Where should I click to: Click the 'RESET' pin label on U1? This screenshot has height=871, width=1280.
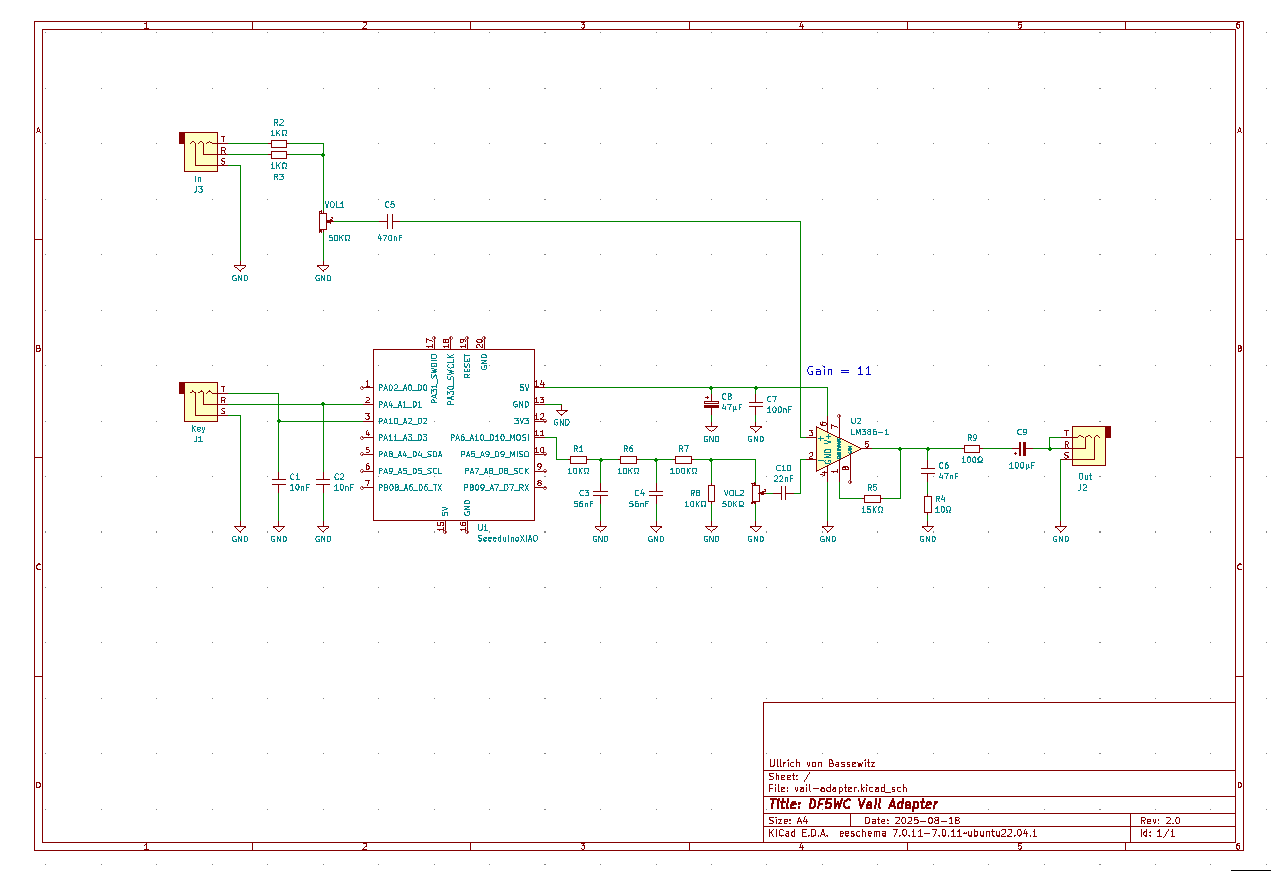(x=467, y=364)
